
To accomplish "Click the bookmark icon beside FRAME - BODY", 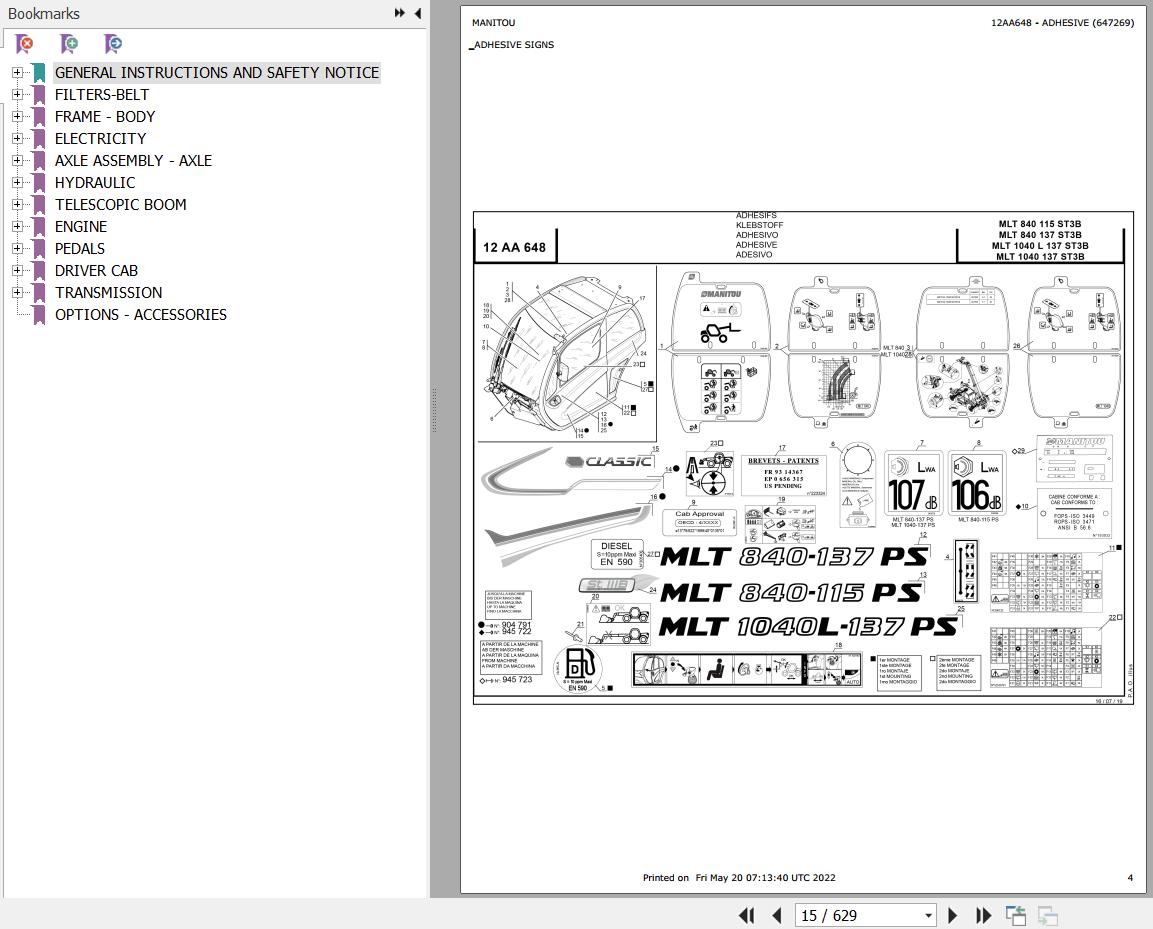I will [x=39, y=117].
